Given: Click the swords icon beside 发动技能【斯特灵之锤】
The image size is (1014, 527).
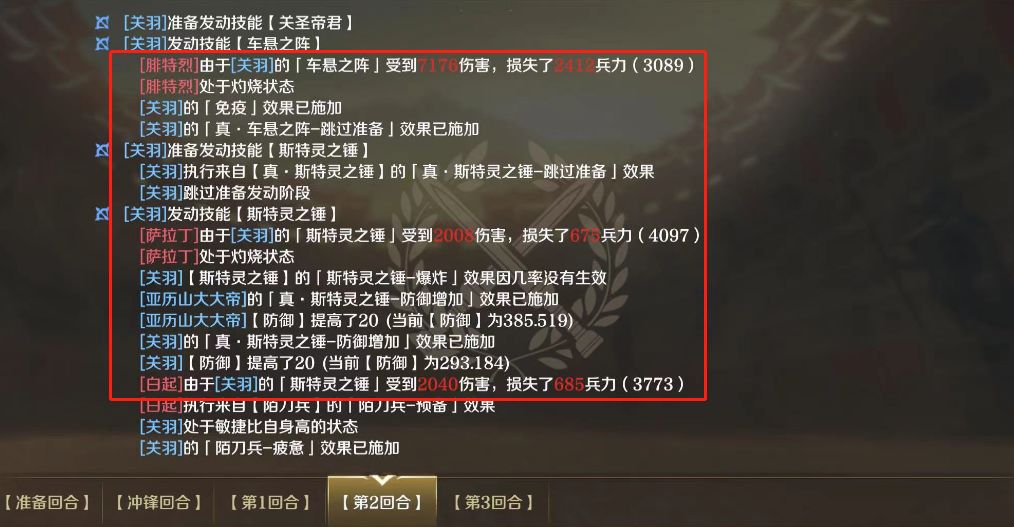Looking at the screenshot, I should 102,214.
